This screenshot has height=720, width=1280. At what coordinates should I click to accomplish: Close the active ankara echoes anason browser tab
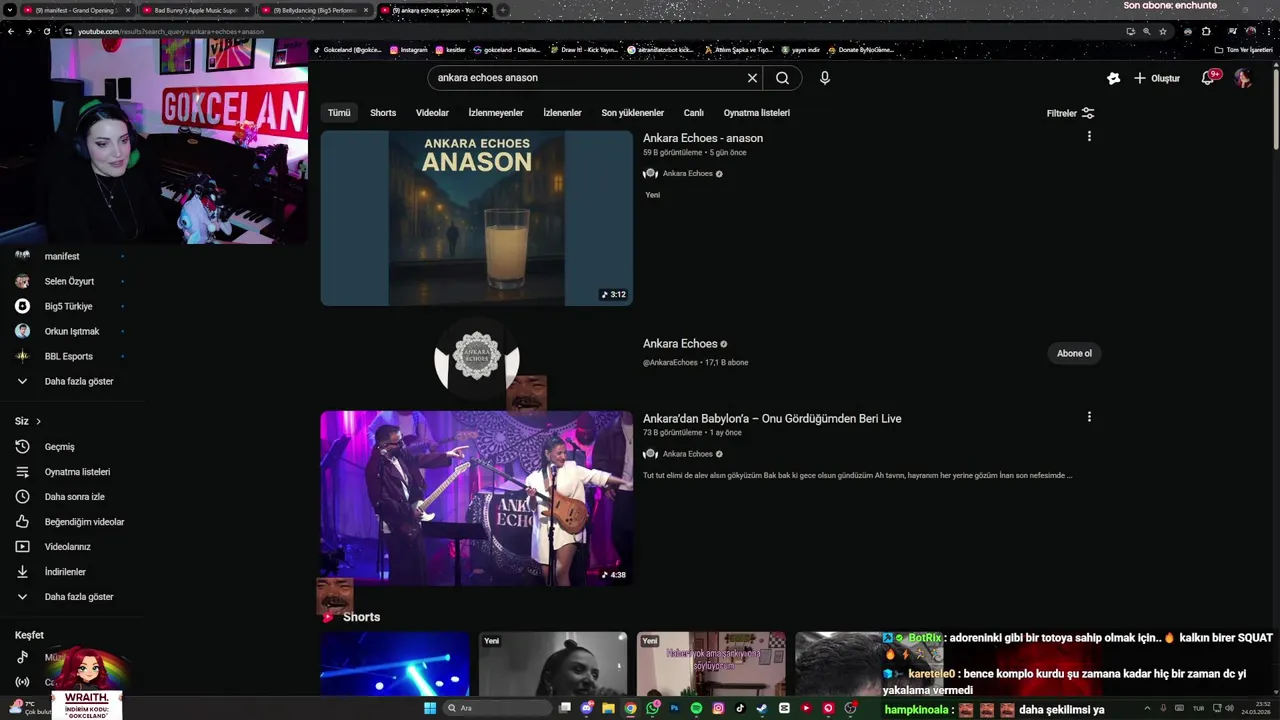pyautogui.click(x=485, y=10)
